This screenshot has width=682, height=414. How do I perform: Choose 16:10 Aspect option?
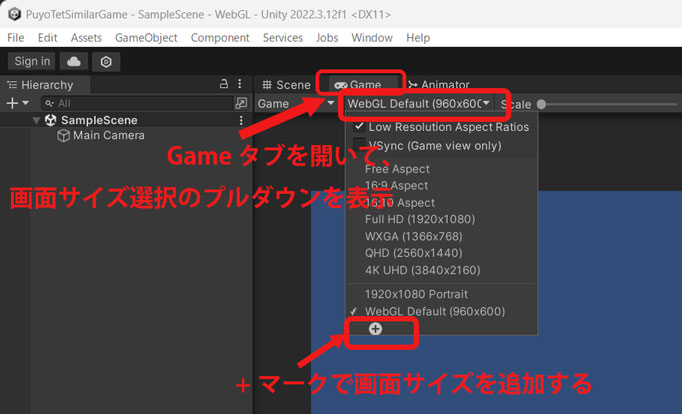tap(400, 203)
